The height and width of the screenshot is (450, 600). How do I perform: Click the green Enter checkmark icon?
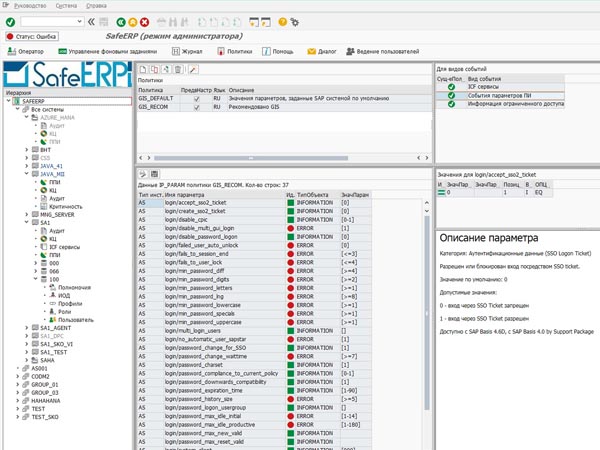coord(10,20)
